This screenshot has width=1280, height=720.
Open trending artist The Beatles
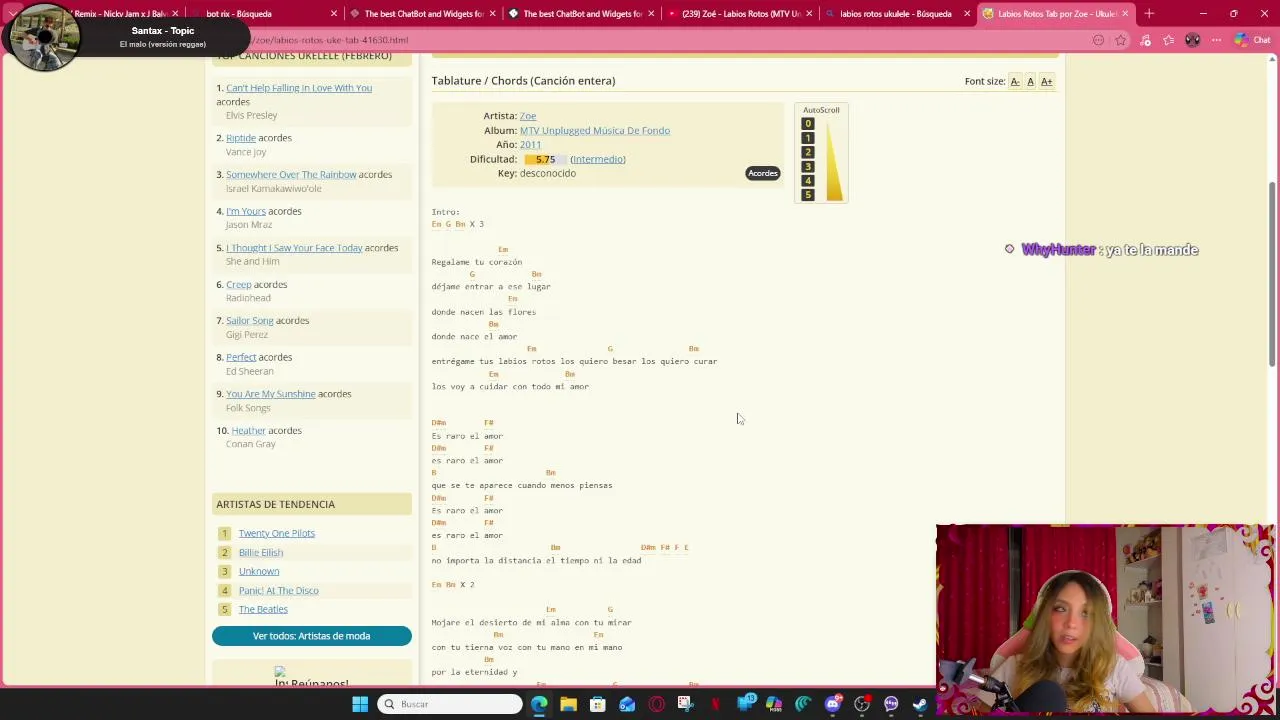click(263, 609)
